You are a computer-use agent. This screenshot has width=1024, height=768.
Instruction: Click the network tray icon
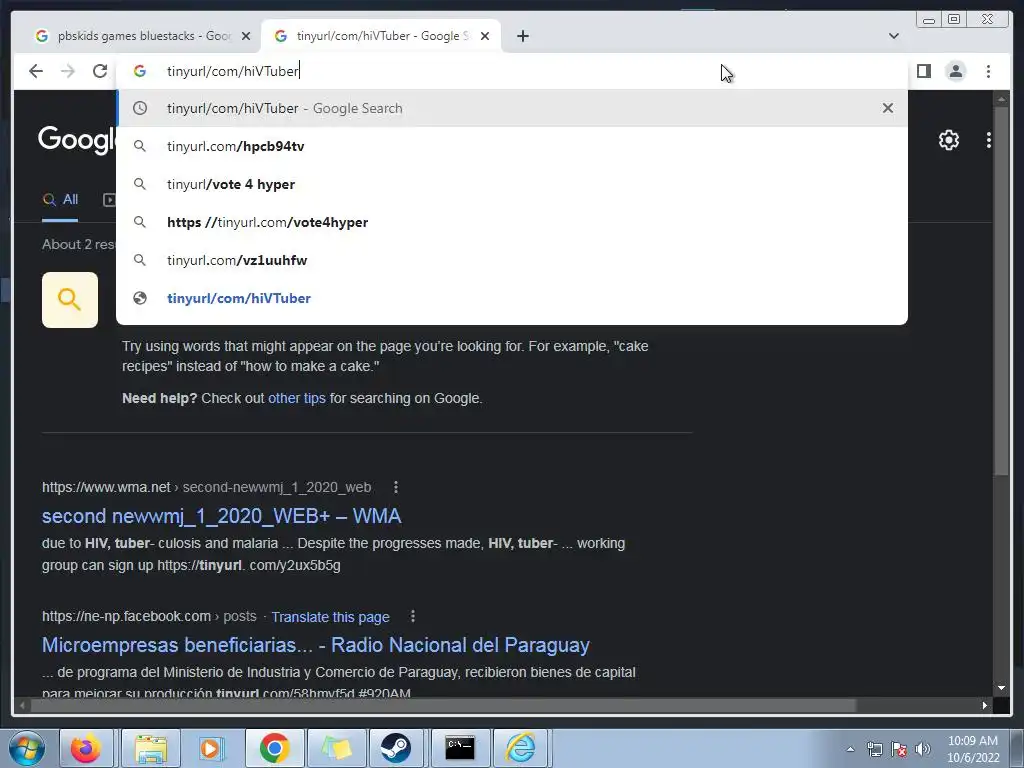[874, 749]
